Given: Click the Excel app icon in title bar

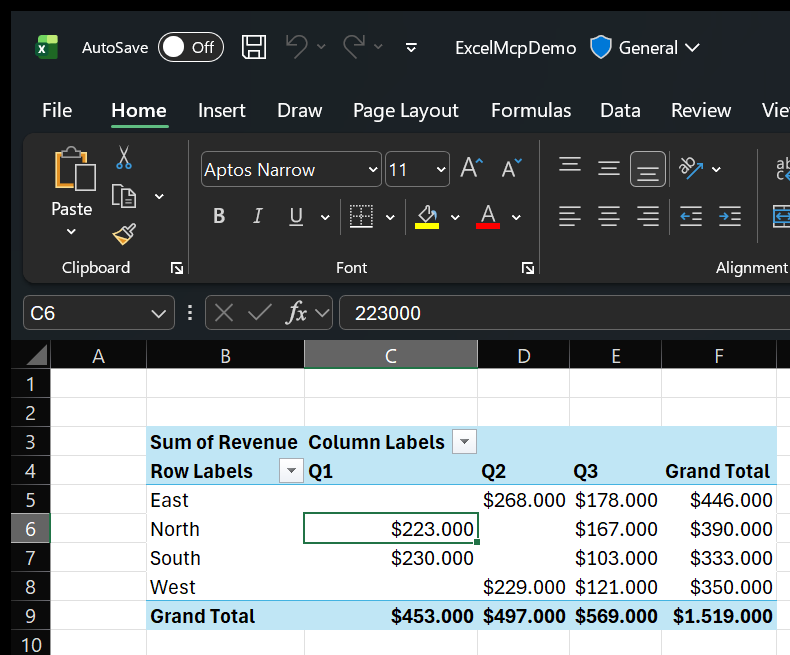Looking at the screenshot, I should (x=47, y=47).
